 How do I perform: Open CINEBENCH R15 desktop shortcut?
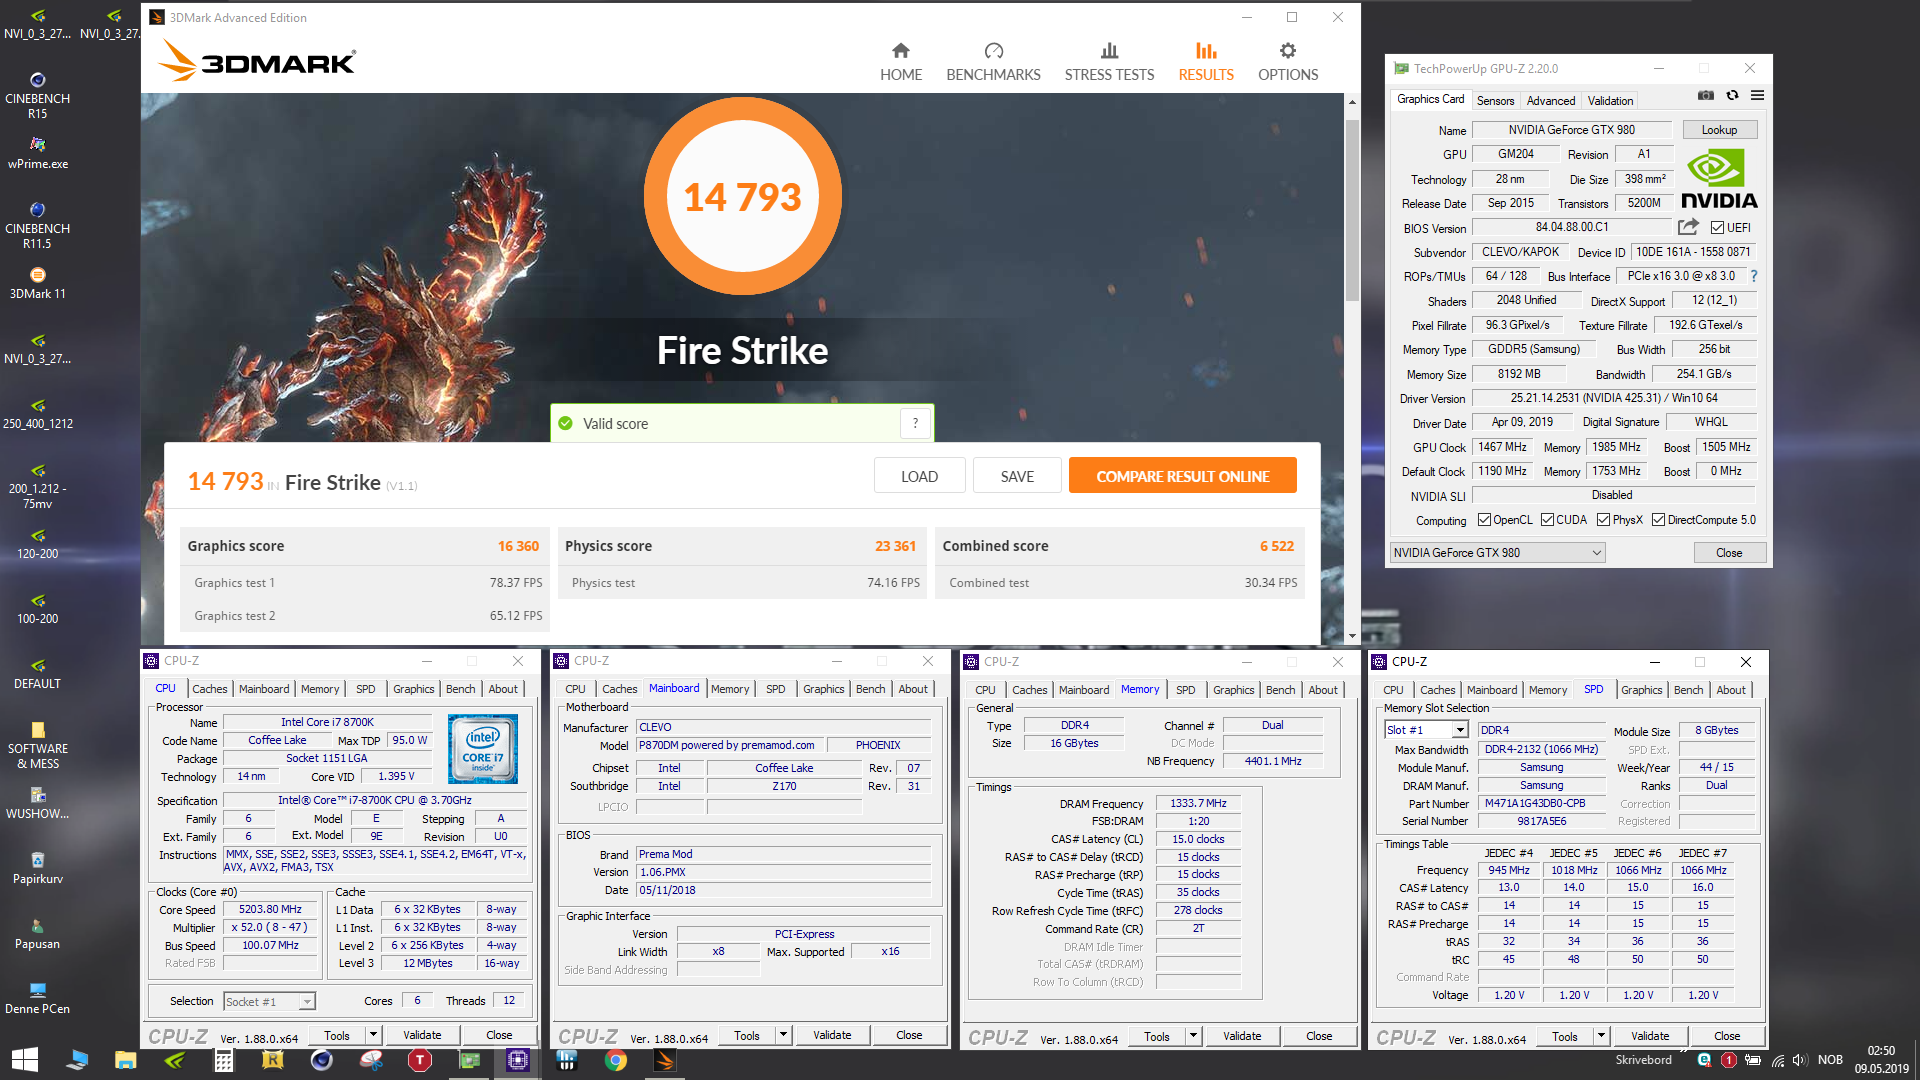point(38,96)
